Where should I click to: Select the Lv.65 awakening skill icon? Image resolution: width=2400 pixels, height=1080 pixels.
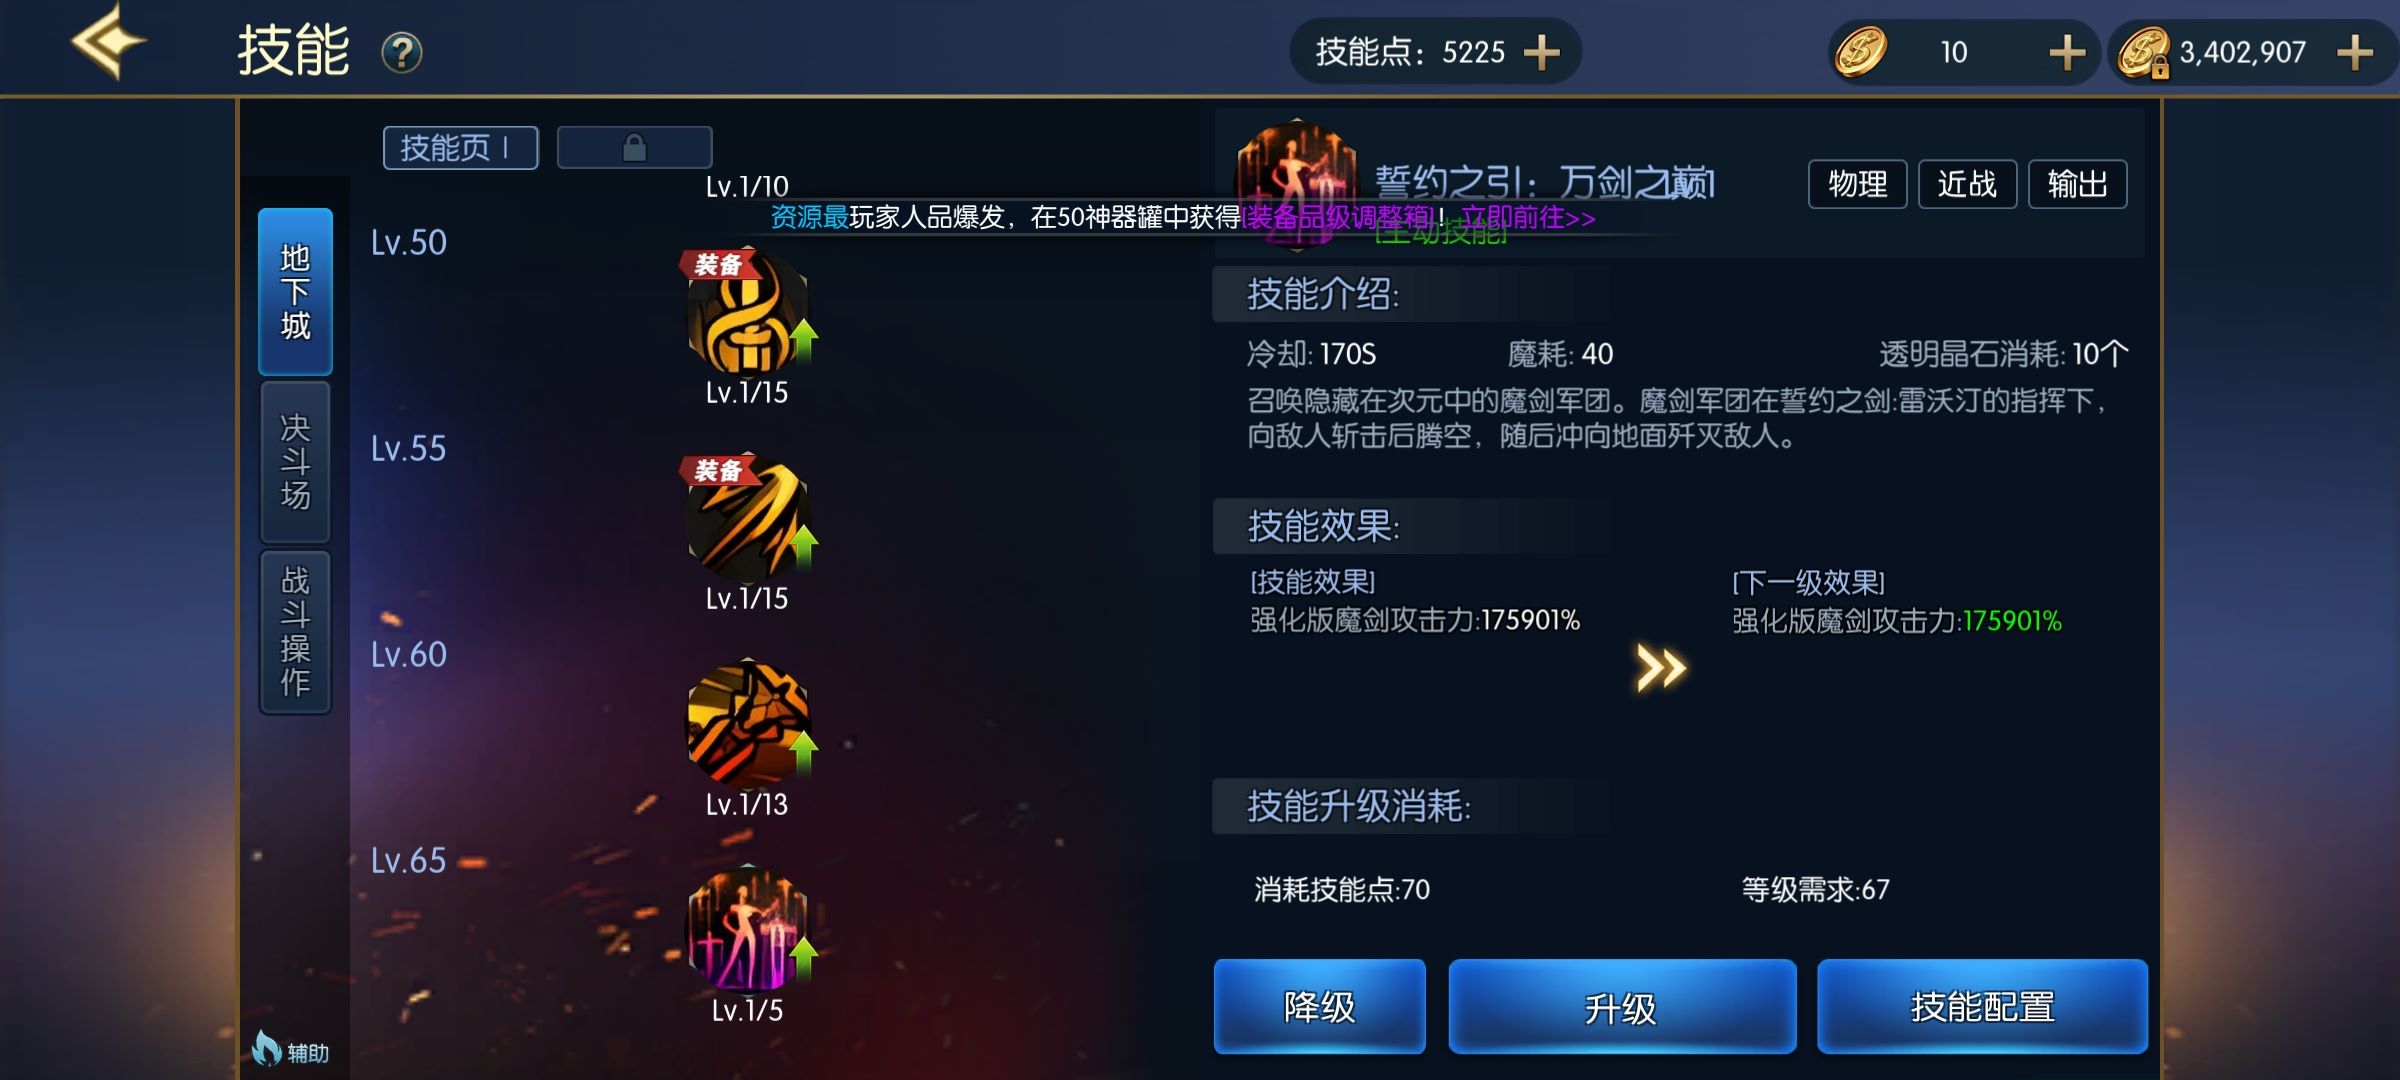click(x=748, y=930)
